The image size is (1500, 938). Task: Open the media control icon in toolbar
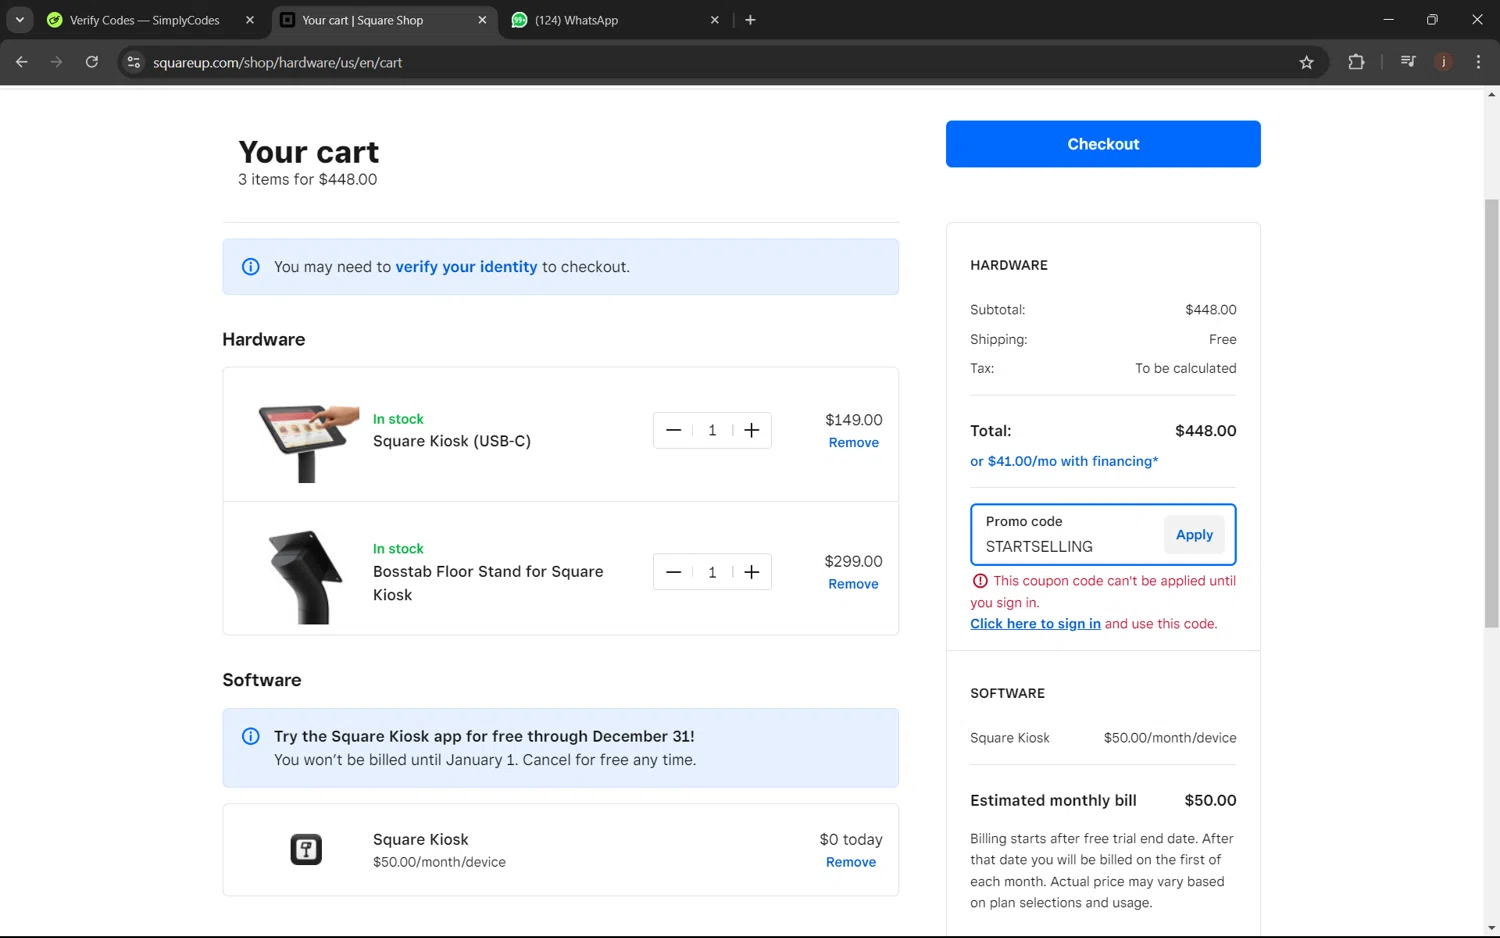point(1408,62)
